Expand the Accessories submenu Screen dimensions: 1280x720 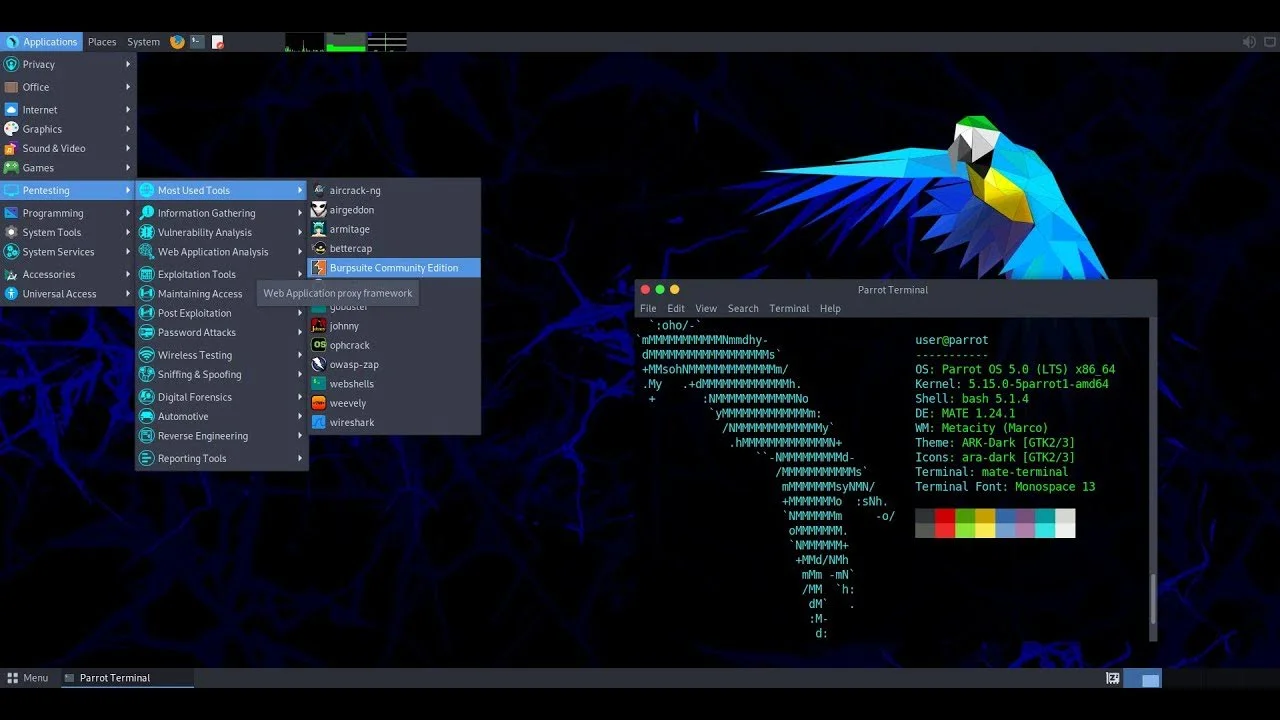[68, 274]
